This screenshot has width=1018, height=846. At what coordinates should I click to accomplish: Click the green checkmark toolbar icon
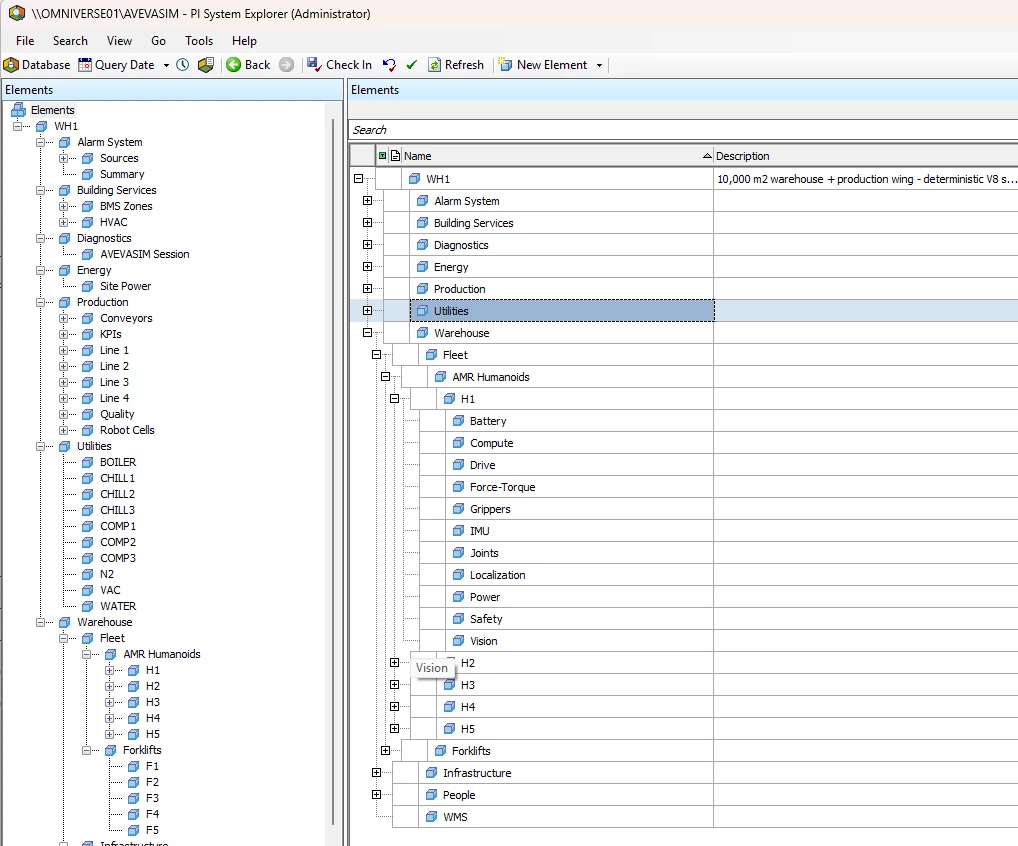click(x=411, y=65)
